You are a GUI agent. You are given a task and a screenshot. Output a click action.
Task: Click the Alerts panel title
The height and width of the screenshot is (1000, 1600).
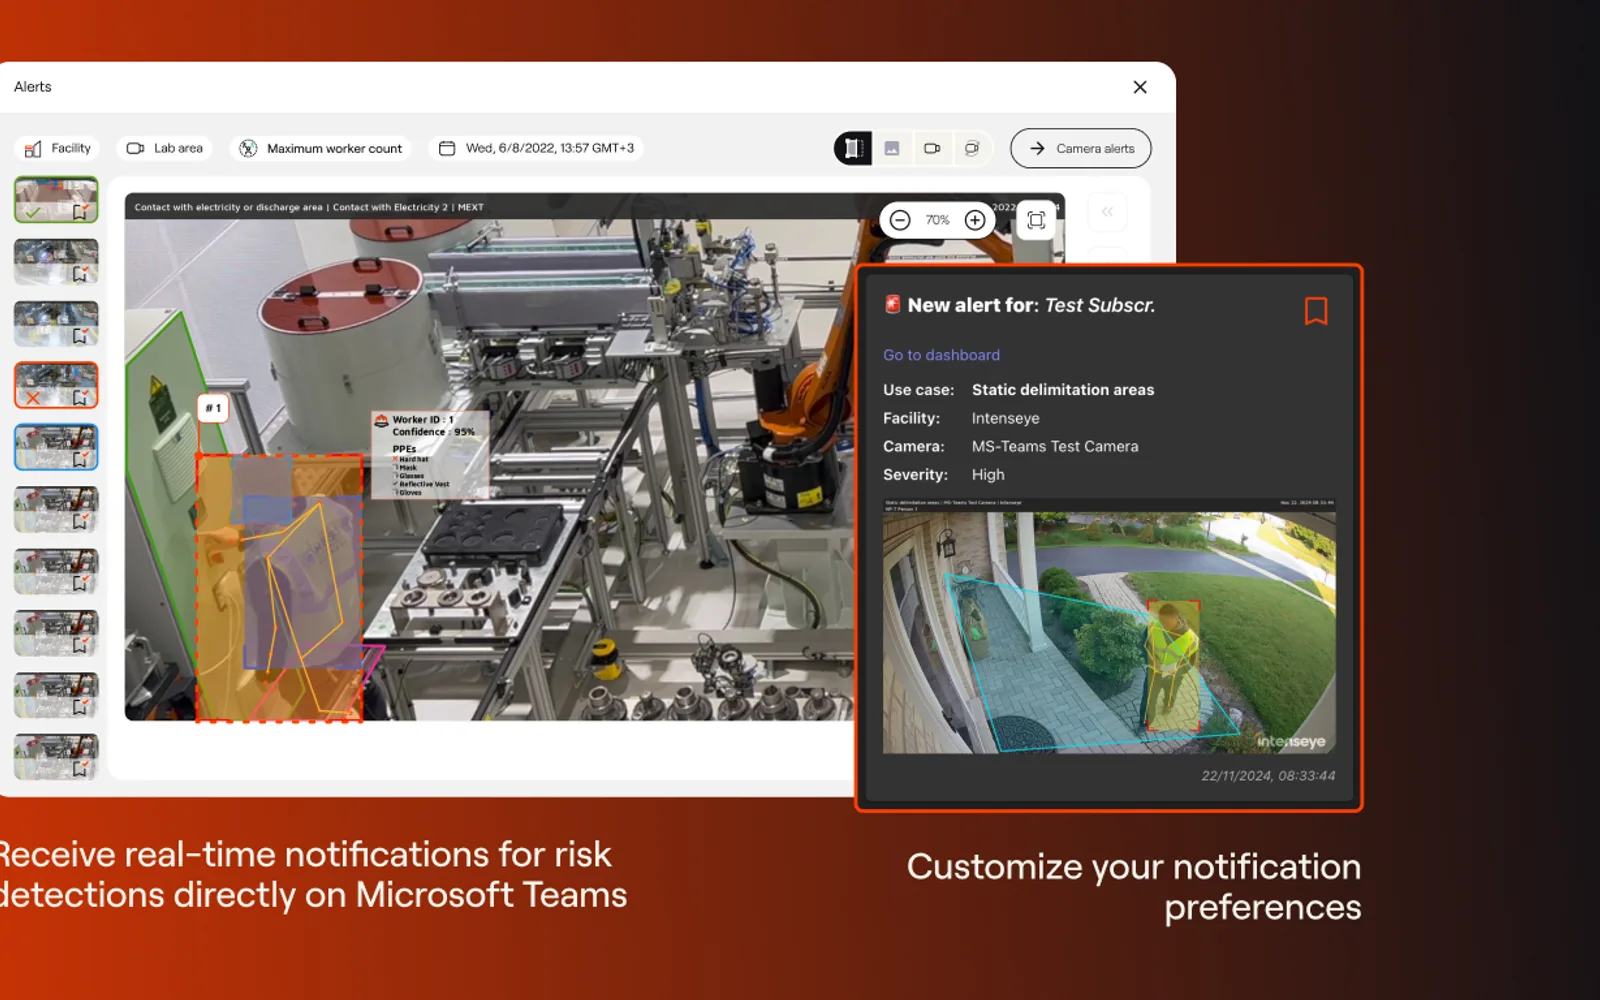33,87
